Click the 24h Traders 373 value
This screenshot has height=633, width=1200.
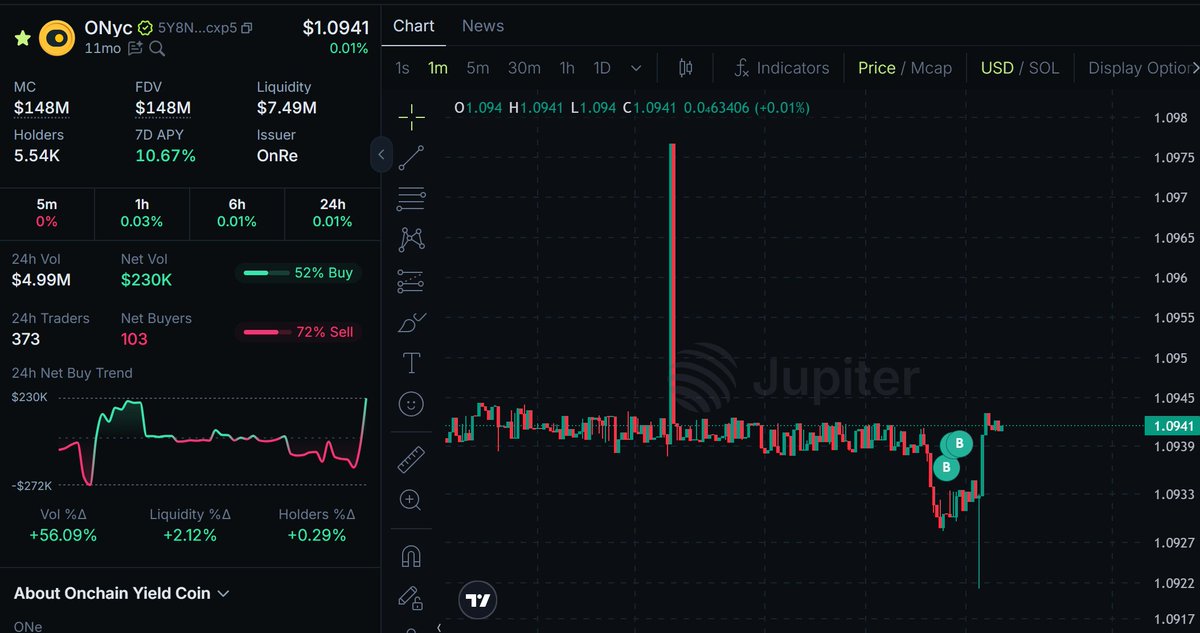pos(26,339)
